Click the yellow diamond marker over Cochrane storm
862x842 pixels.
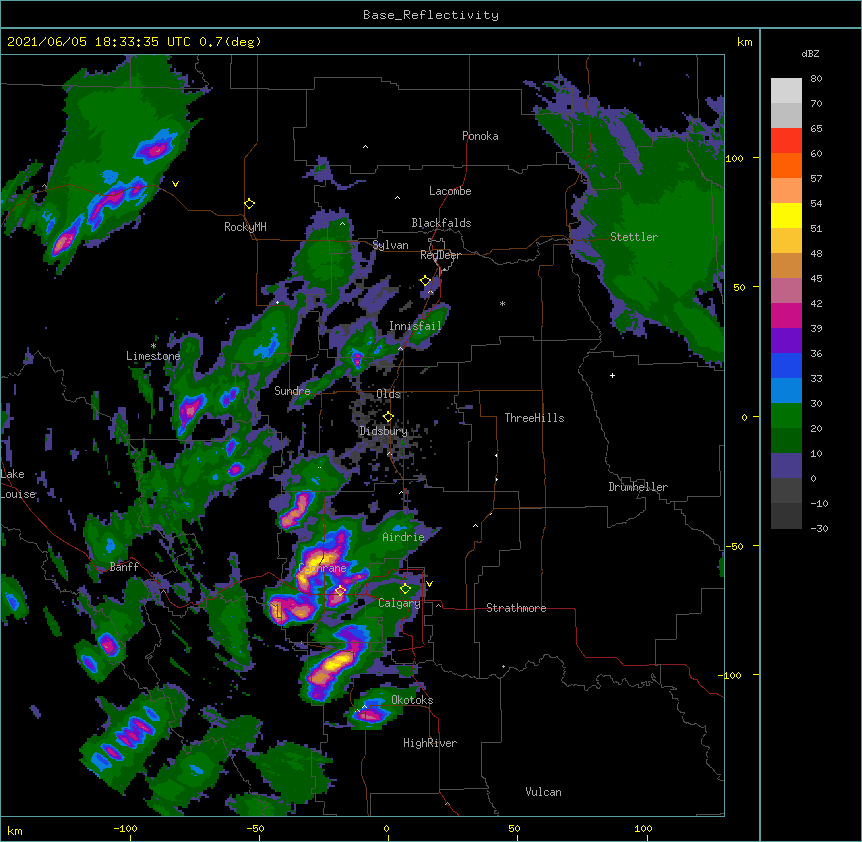[340, 591]
